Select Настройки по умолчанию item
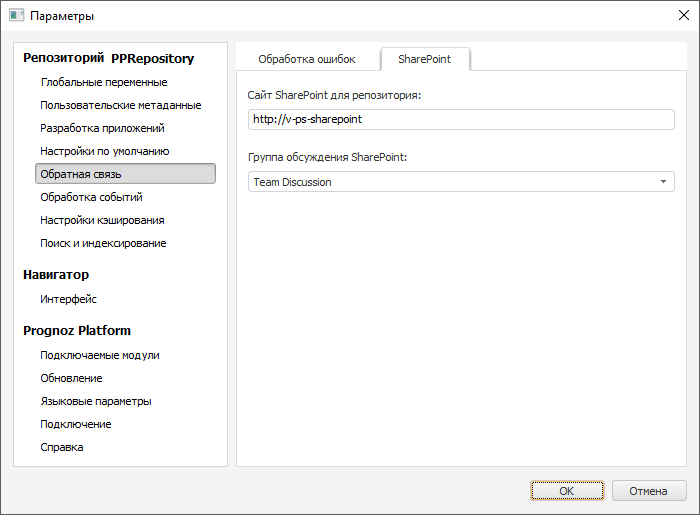700x515 pixels. click(105, 151)
